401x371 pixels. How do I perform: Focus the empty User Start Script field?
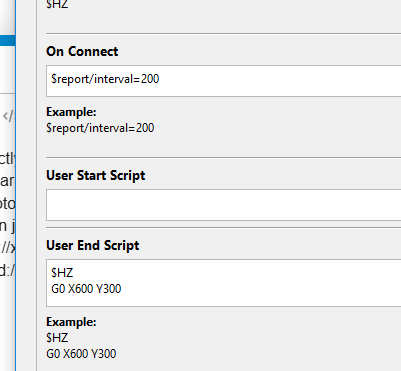coord(223,205)
